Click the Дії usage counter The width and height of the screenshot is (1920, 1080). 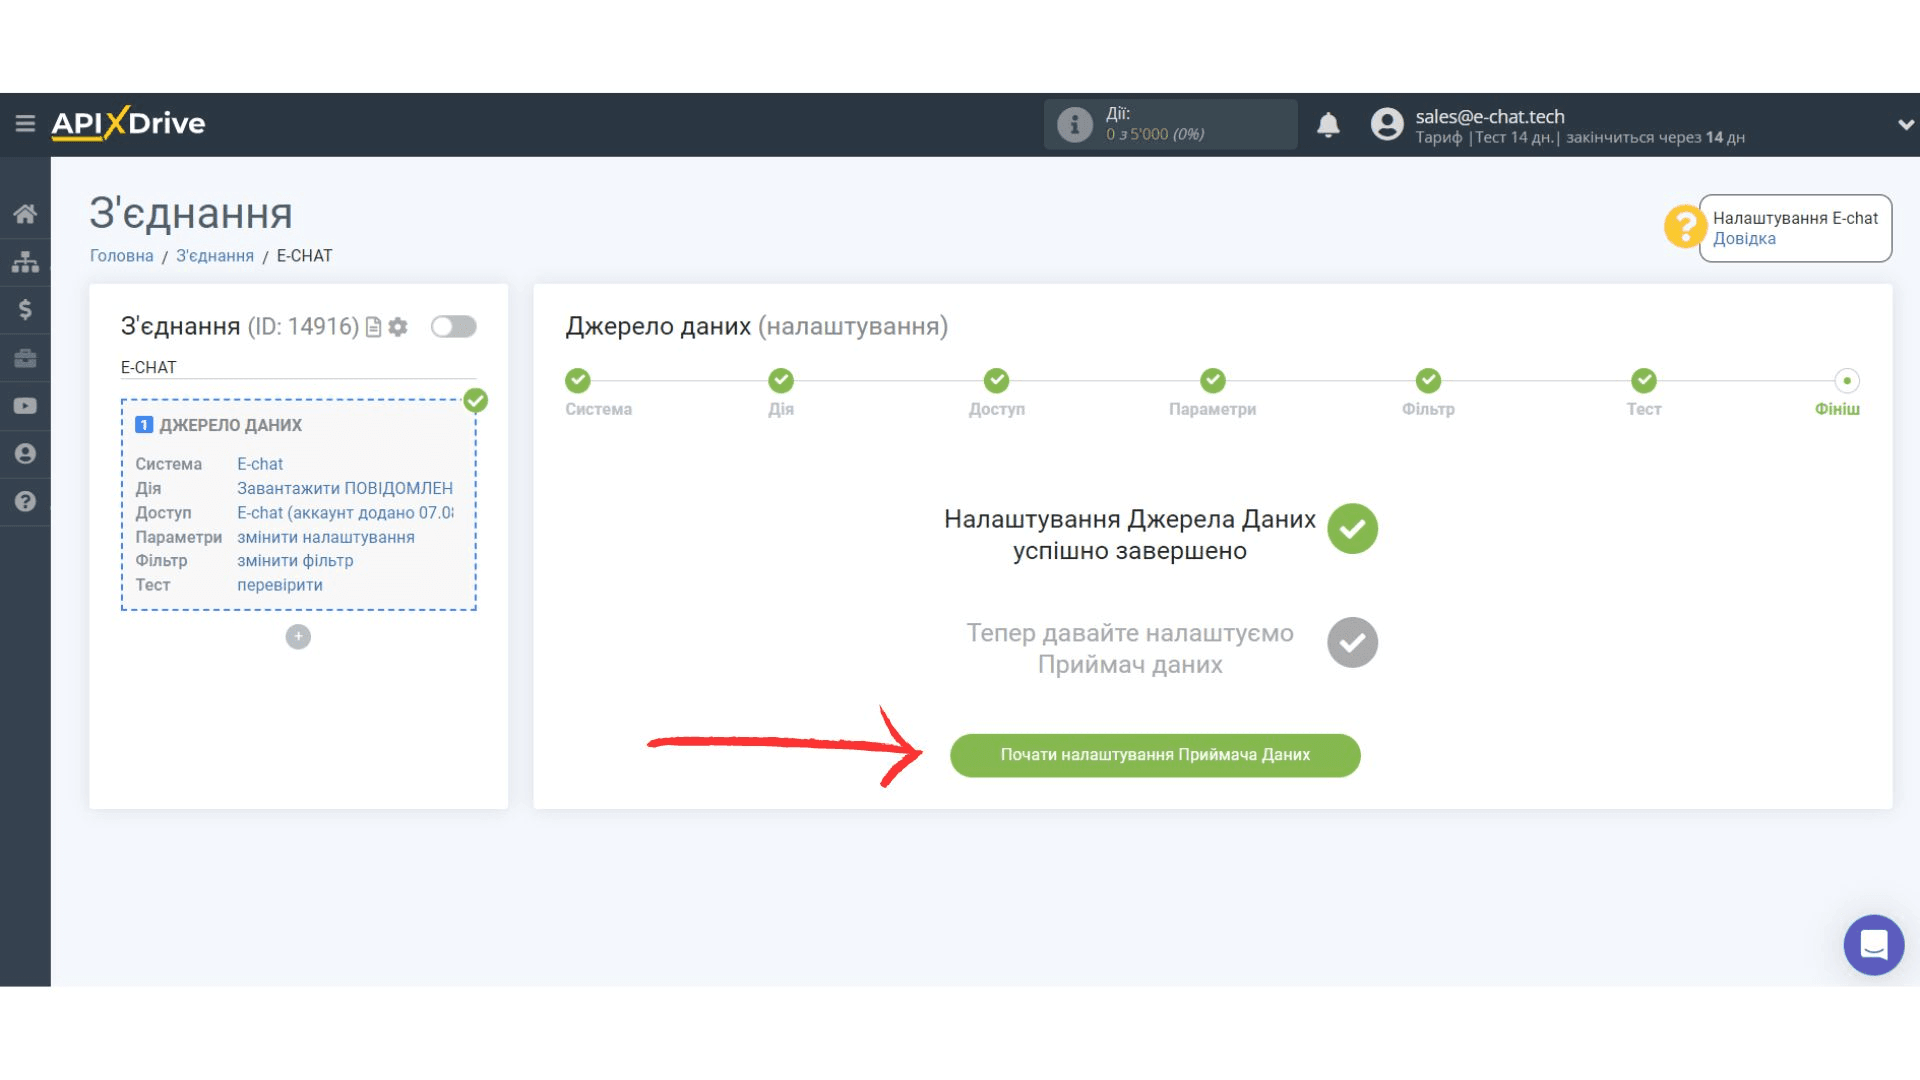click(x=1170, y=124)
